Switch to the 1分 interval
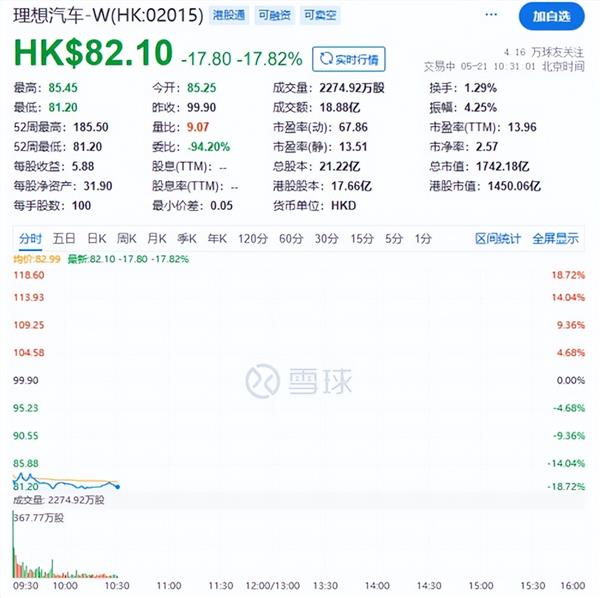600x598 pixels. [423, 238]
